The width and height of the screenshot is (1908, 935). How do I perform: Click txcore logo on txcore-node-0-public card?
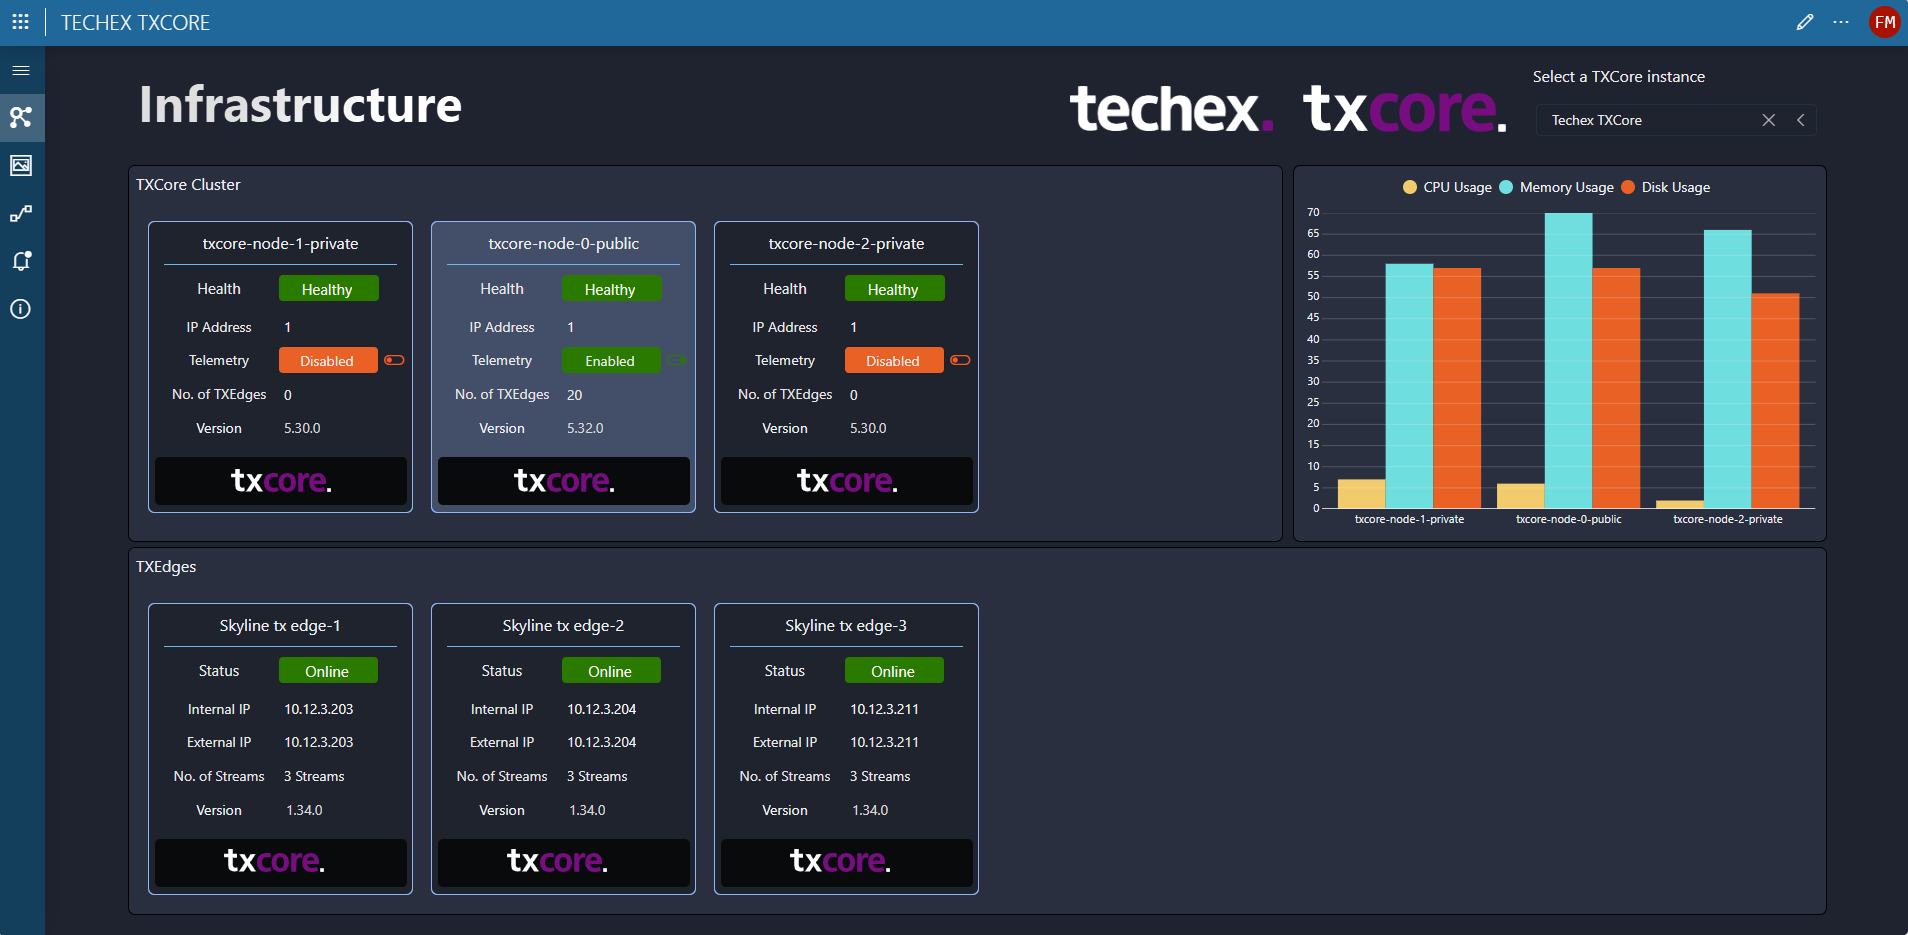point(564,481)
